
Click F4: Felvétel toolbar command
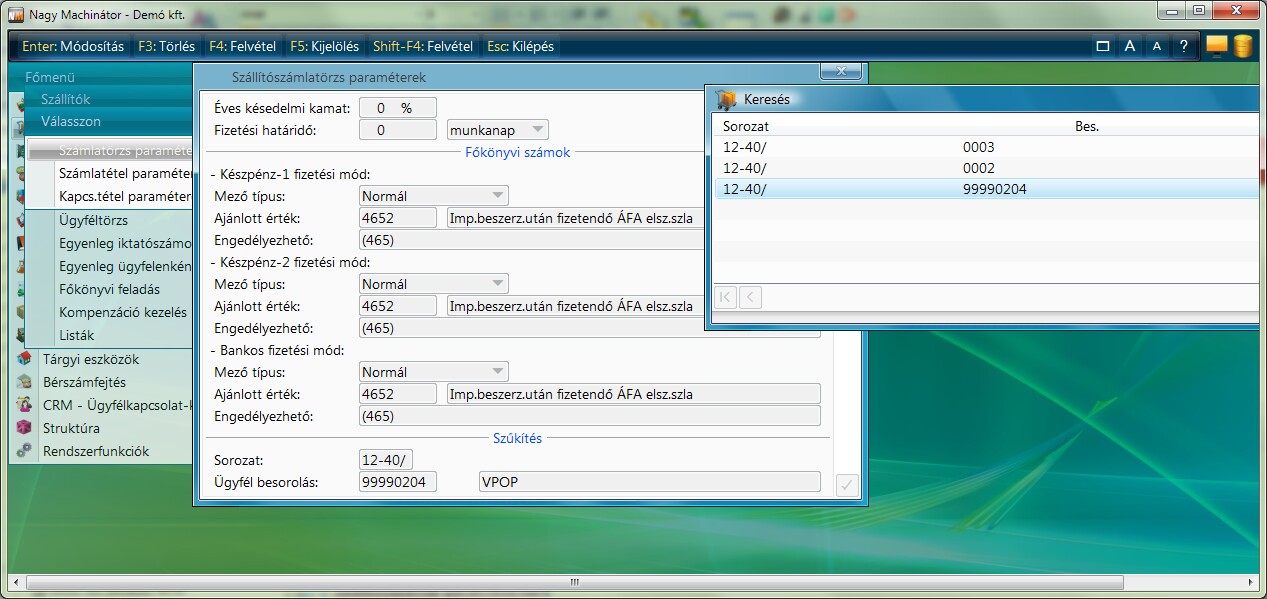(x=243, y=46)
